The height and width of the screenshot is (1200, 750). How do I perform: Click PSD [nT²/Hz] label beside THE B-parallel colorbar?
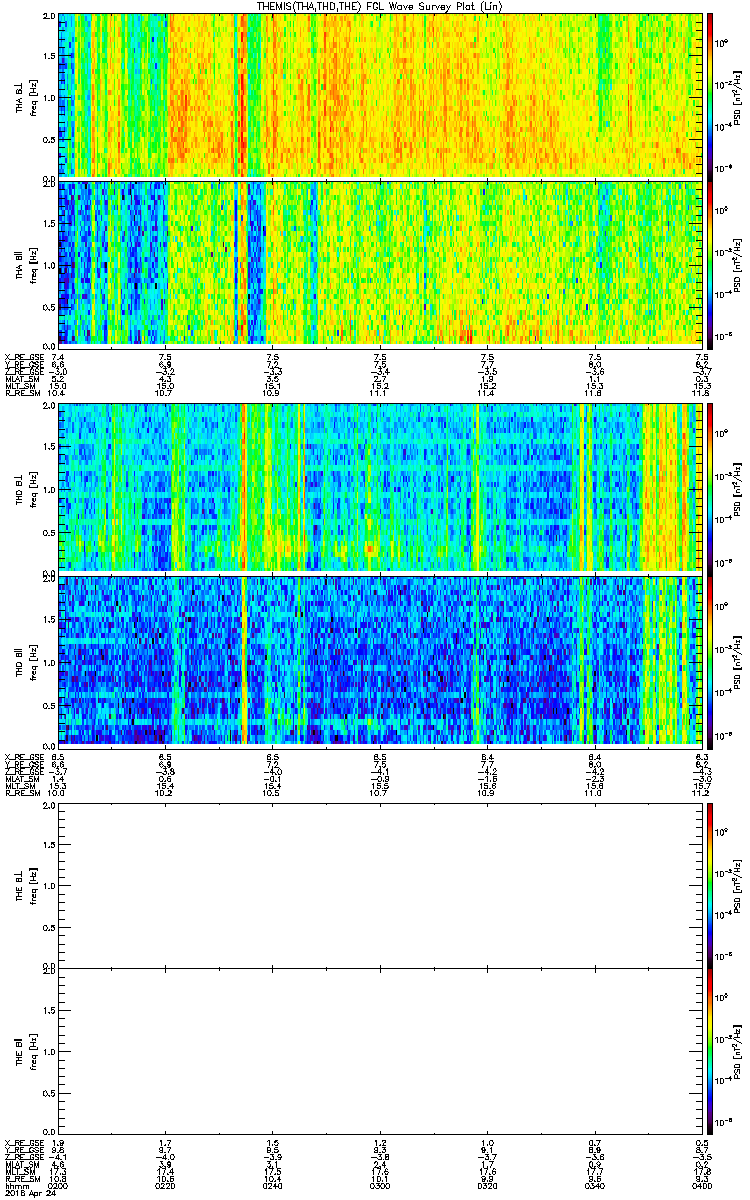point(738,1050)
